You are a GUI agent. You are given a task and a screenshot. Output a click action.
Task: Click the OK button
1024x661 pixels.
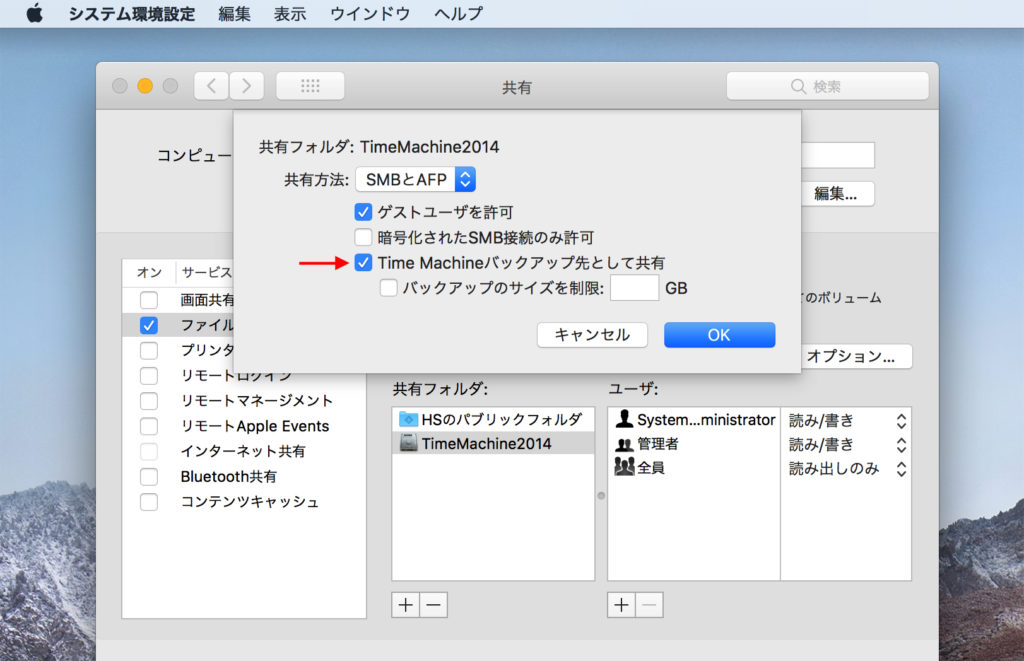point(719,334)
